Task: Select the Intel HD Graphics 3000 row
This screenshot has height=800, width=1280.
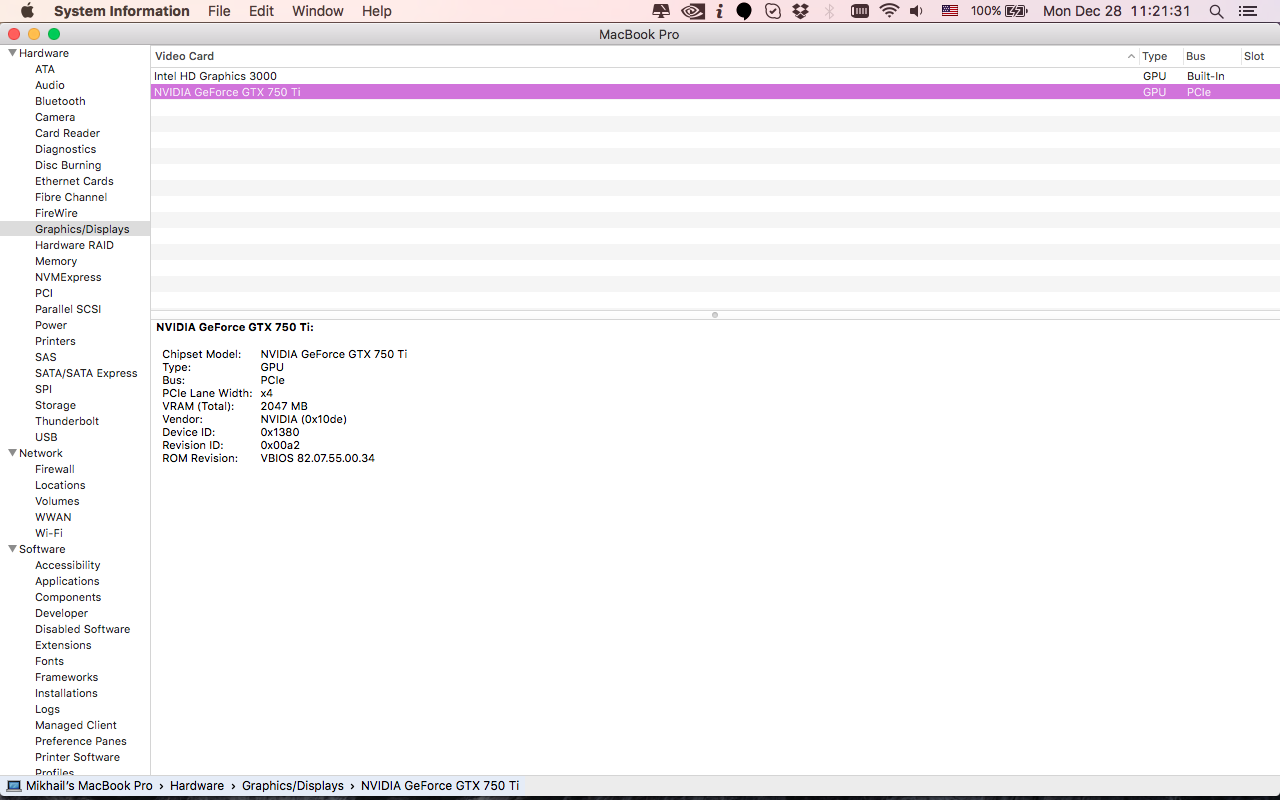Action: [x=715, y=76]
